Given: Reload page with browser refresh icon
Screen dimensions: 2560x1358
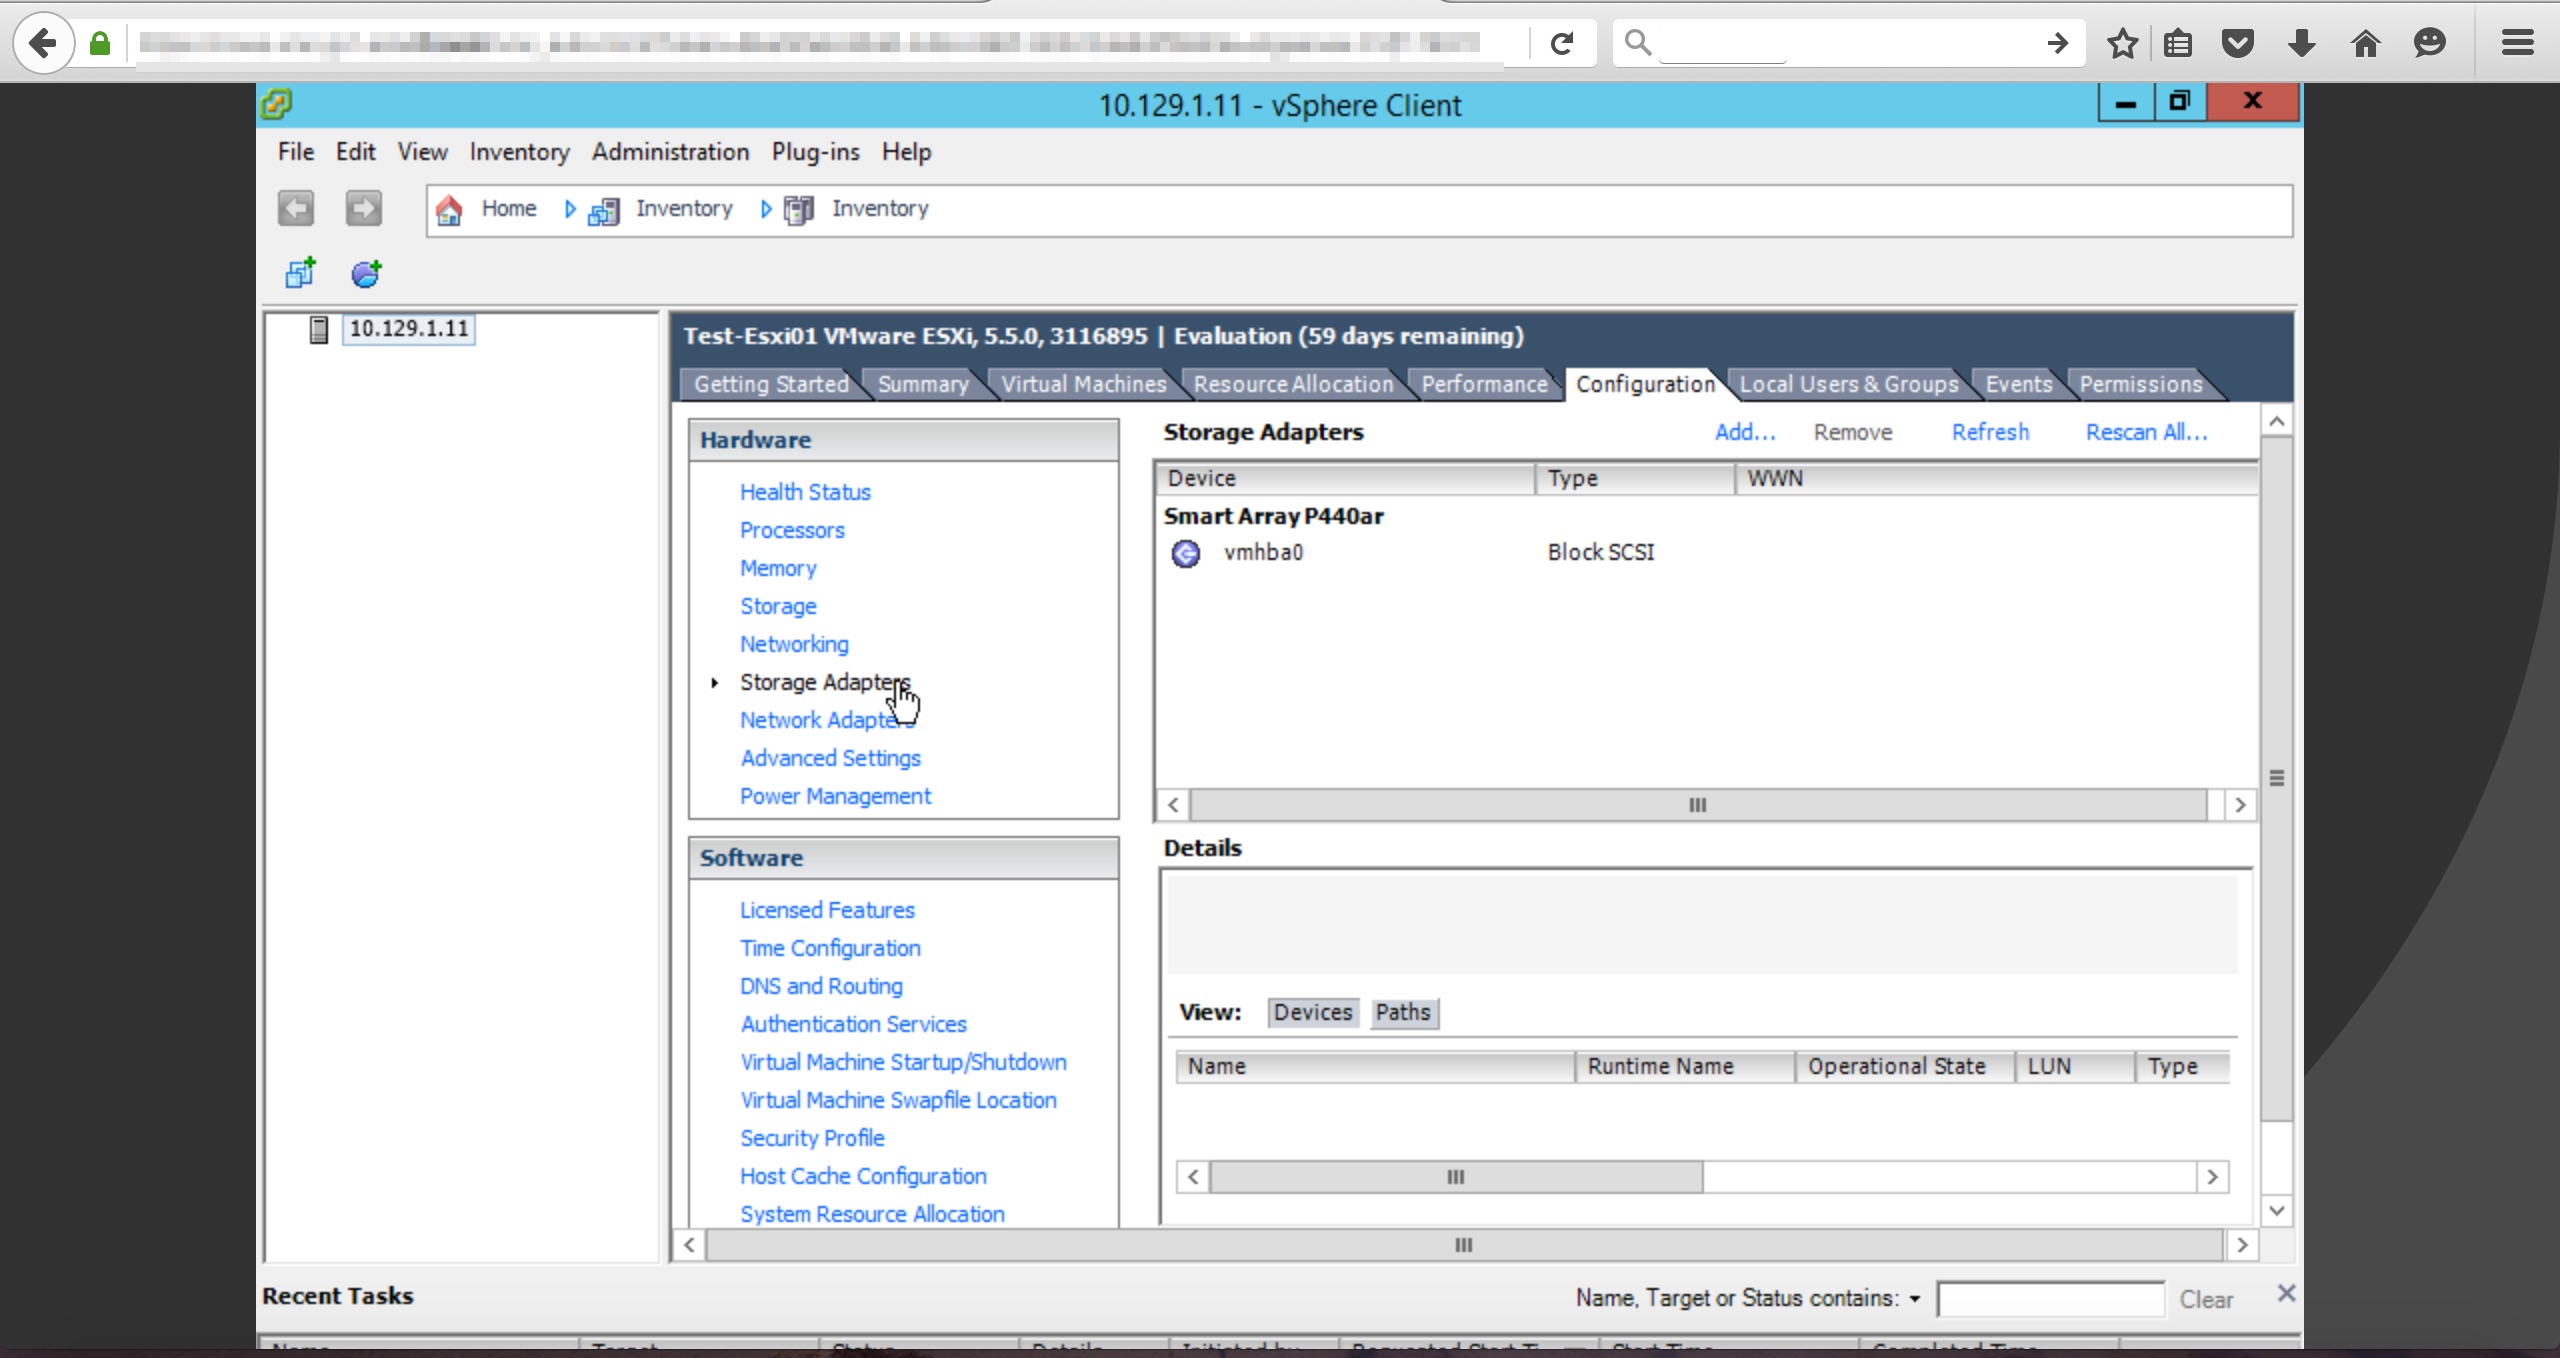Looking at the screenshot, I should click(x=1562, y=43).
